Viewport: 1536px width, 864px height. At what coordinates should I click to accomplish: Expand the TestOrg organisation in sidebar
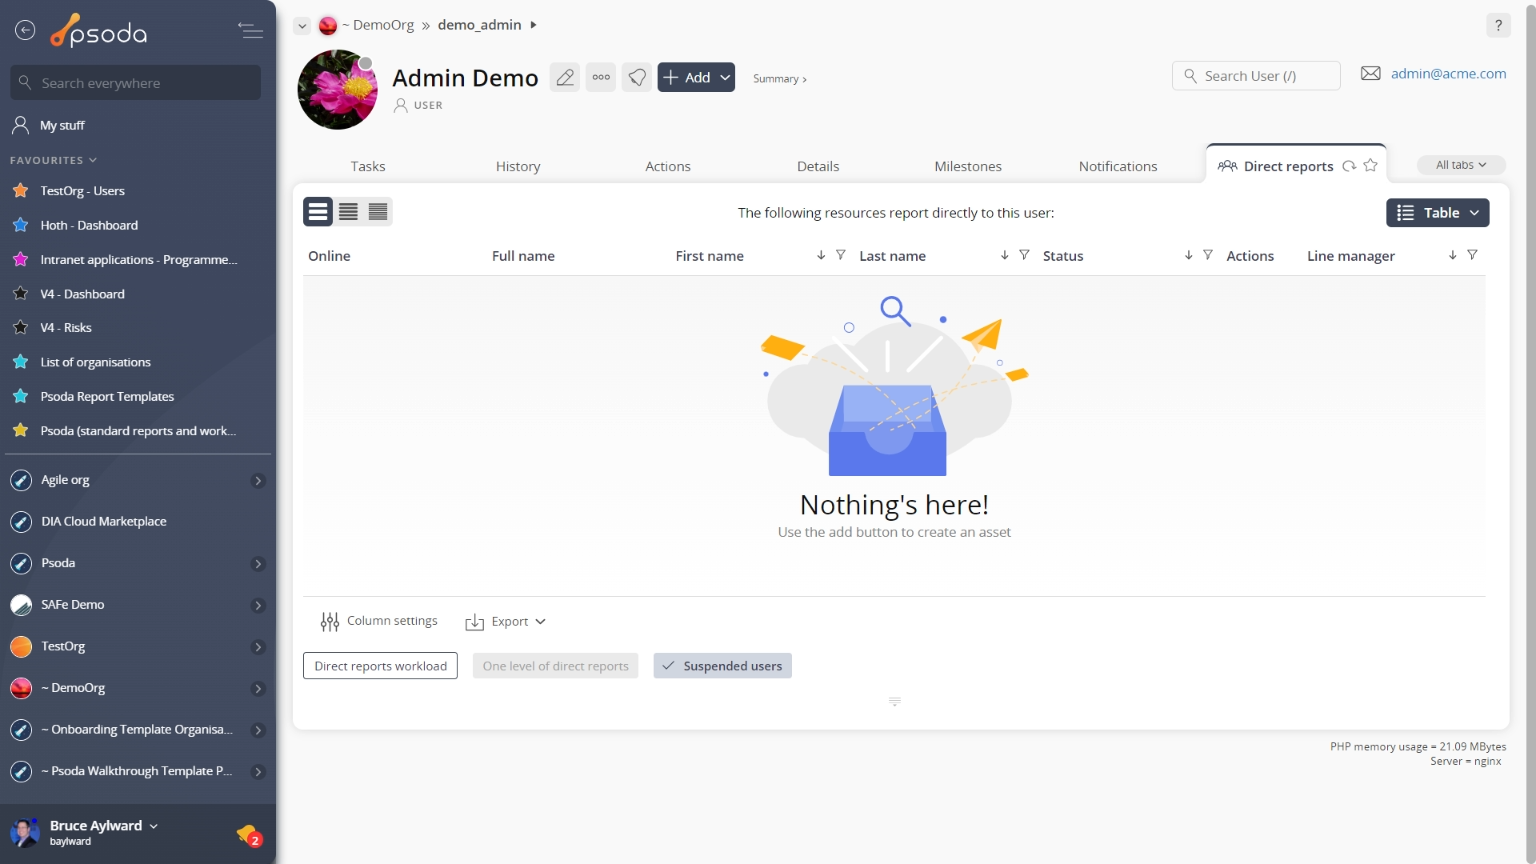258,647
